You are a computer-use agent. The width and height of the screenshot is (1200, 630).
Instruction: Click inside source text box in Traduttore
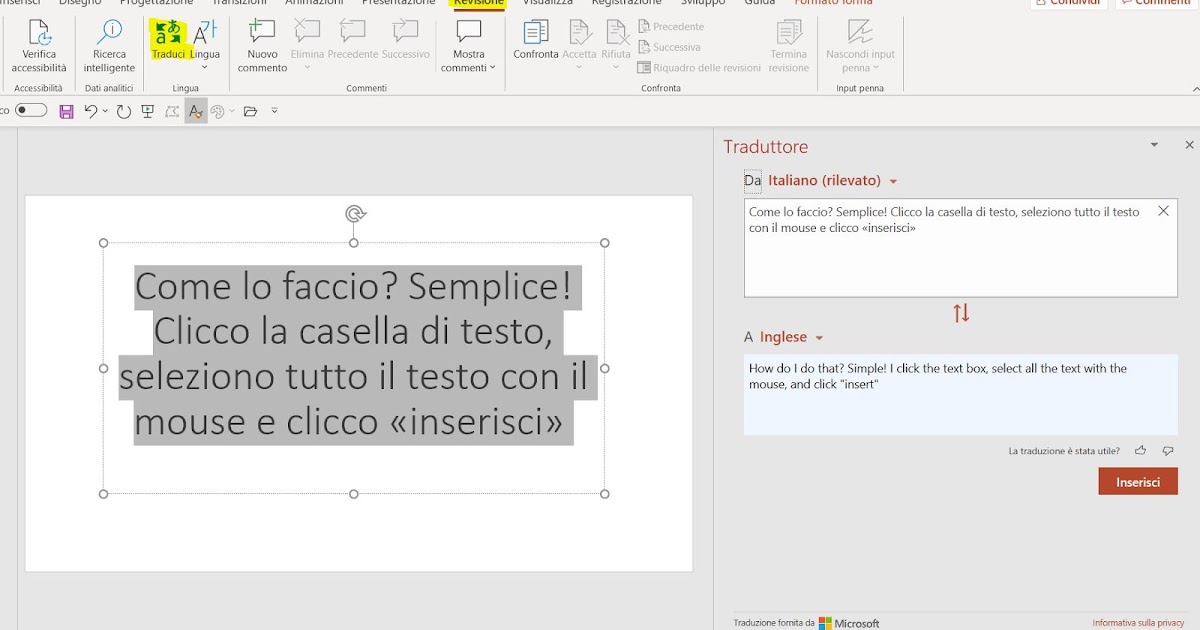(961, 248)
